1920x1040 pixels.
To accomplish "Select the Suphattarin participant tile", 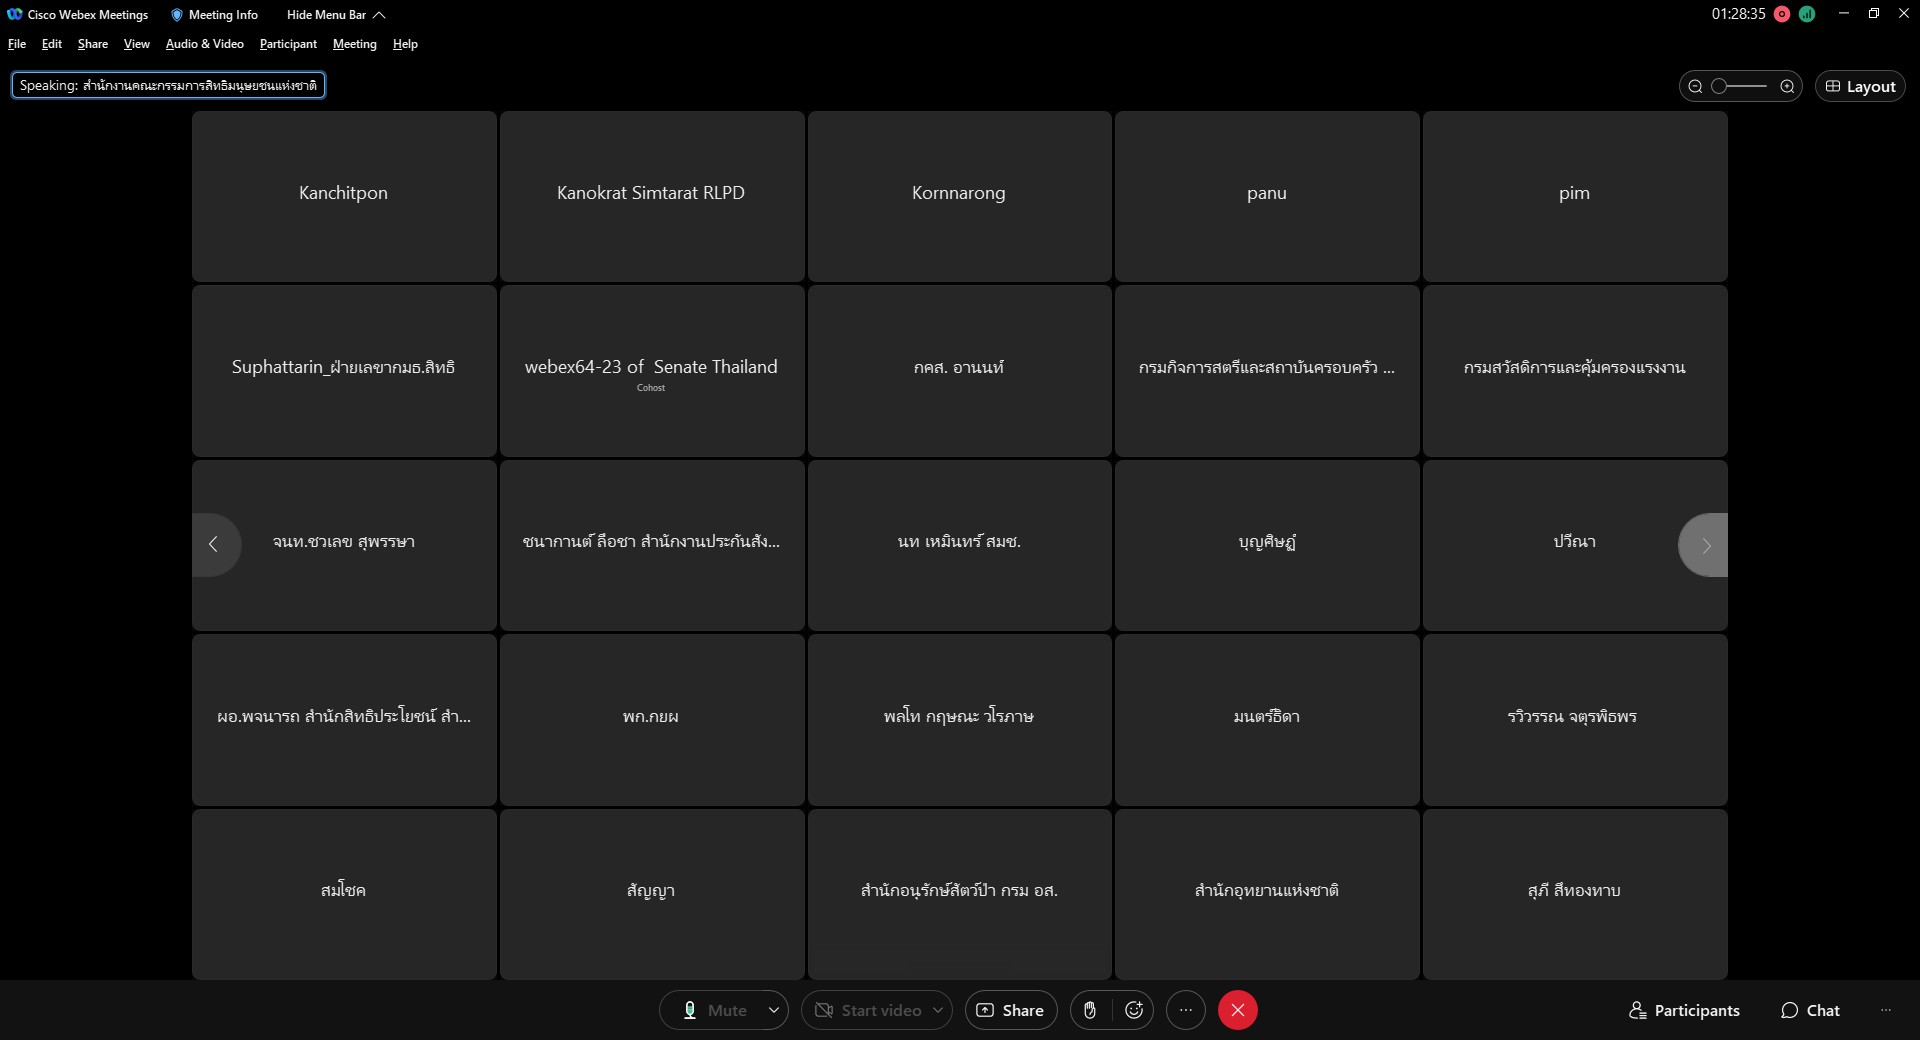I will [344, 371].
